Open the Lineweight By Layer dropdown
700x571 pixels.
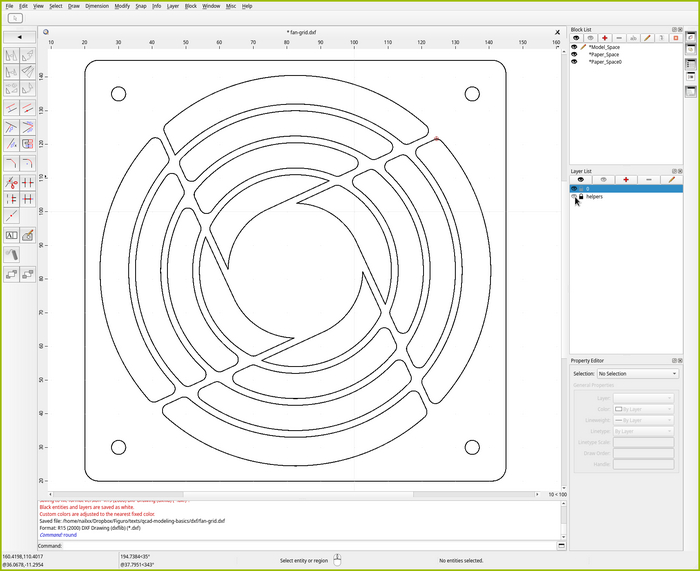644,420
